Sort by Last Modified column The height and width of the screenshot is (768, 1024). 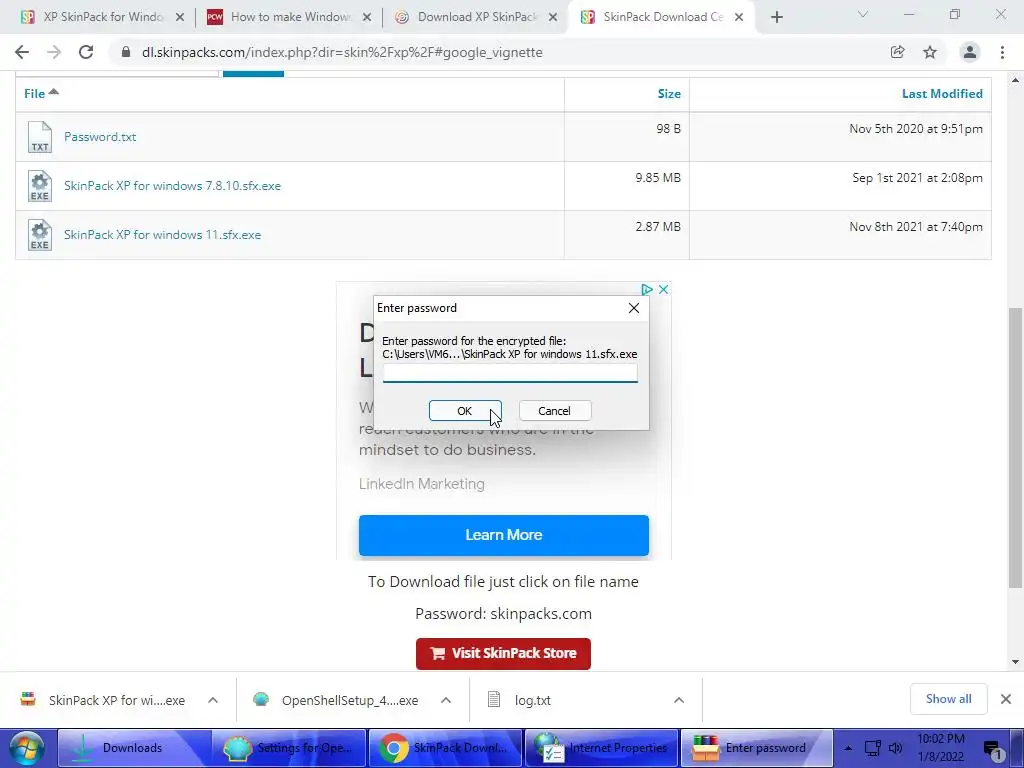pyautogui.click(x=942, y=93)
